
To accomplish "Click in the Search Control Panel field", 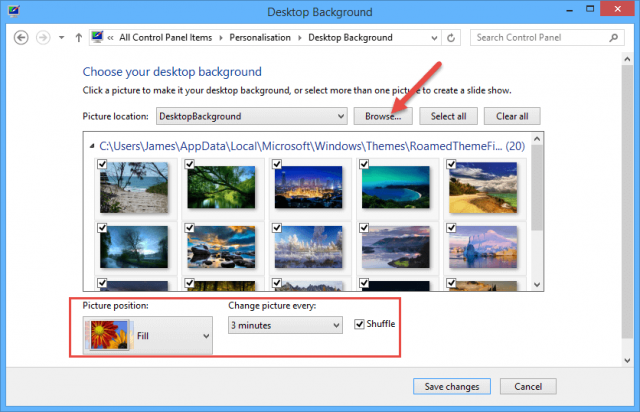I will [539, 38].
